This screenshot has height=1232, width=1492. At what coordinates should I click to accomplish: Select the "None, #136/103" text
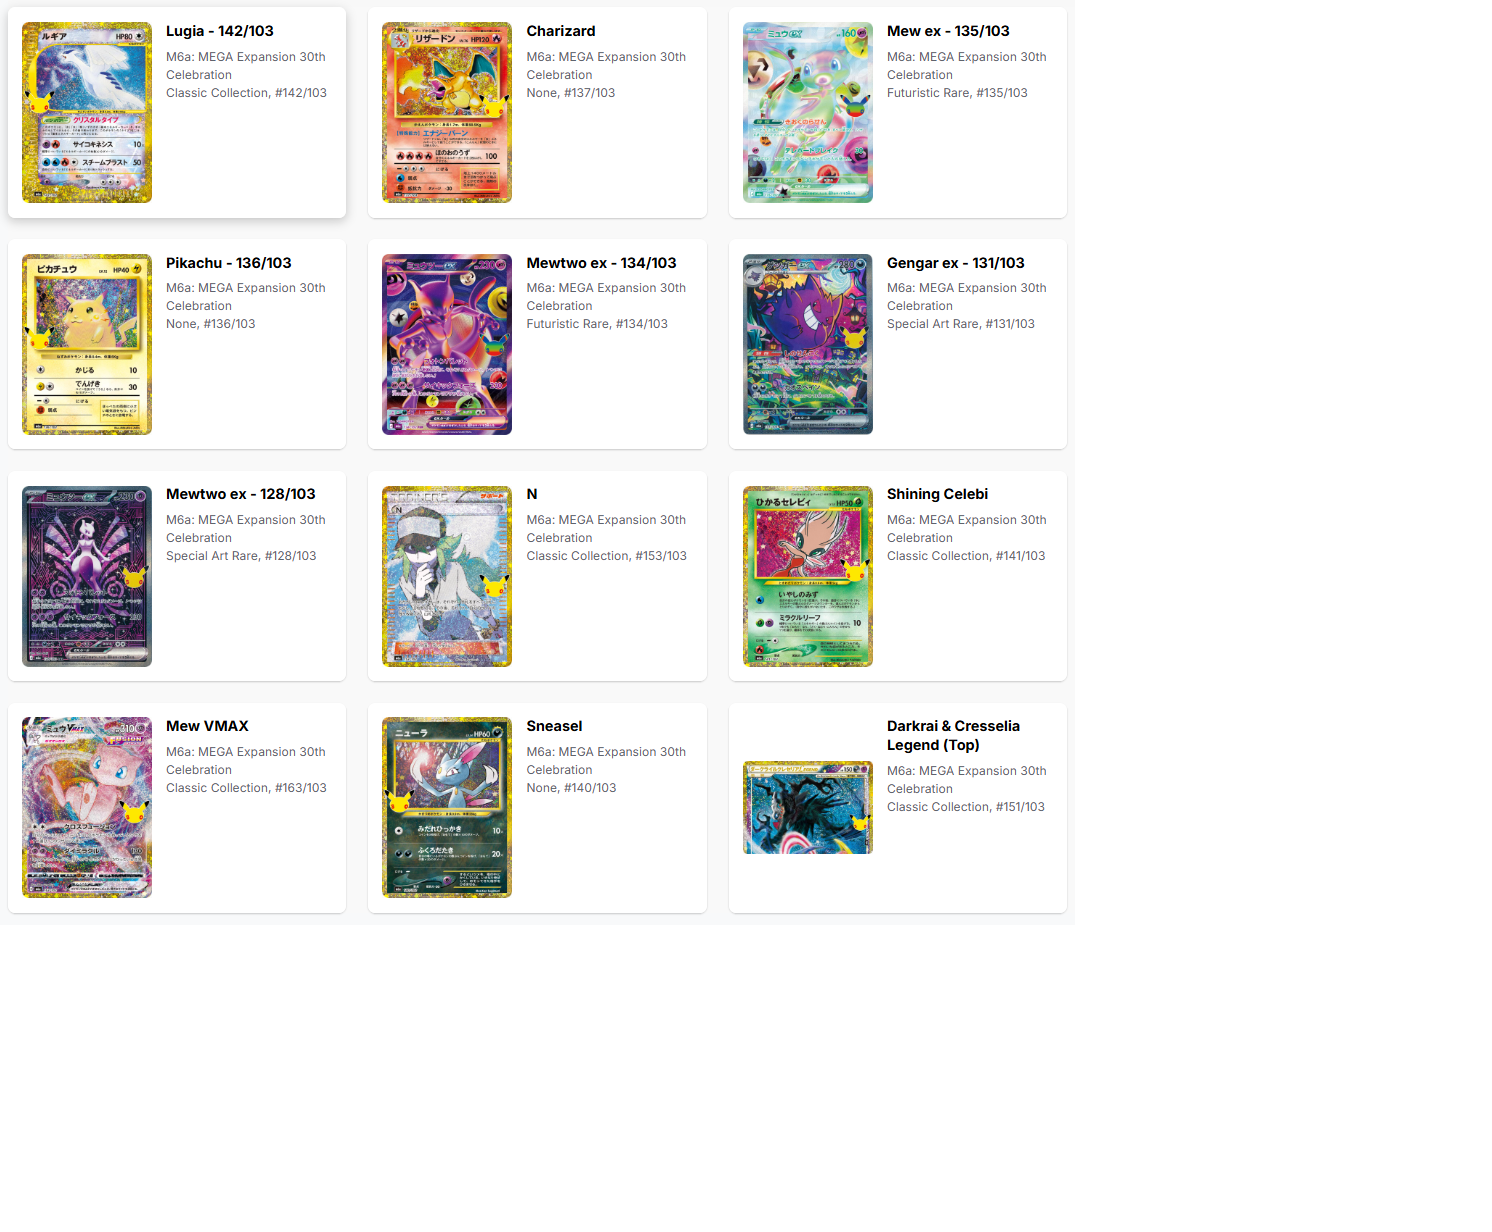211,324
